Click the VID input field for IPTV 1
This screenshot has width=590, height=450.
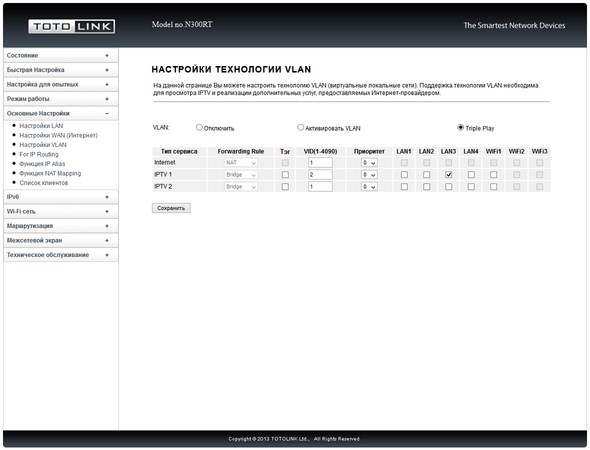(x=320, y=175)
